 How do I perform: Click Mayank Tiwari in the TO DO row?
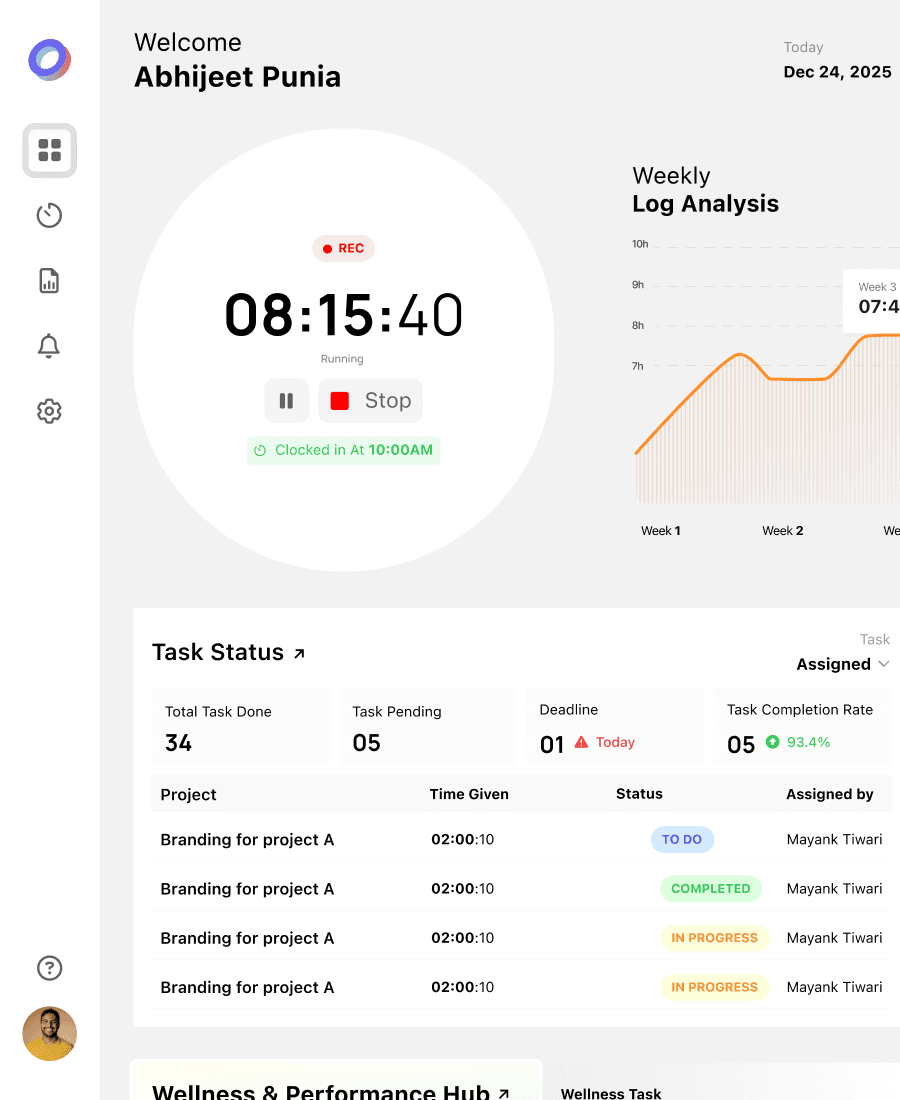[834, 840]
